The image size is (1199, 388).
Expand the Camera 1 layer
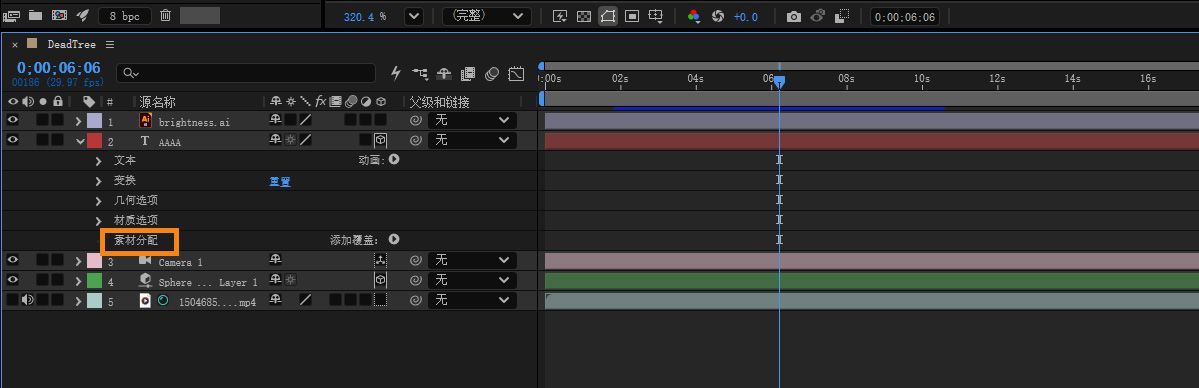tap(78, 261)
